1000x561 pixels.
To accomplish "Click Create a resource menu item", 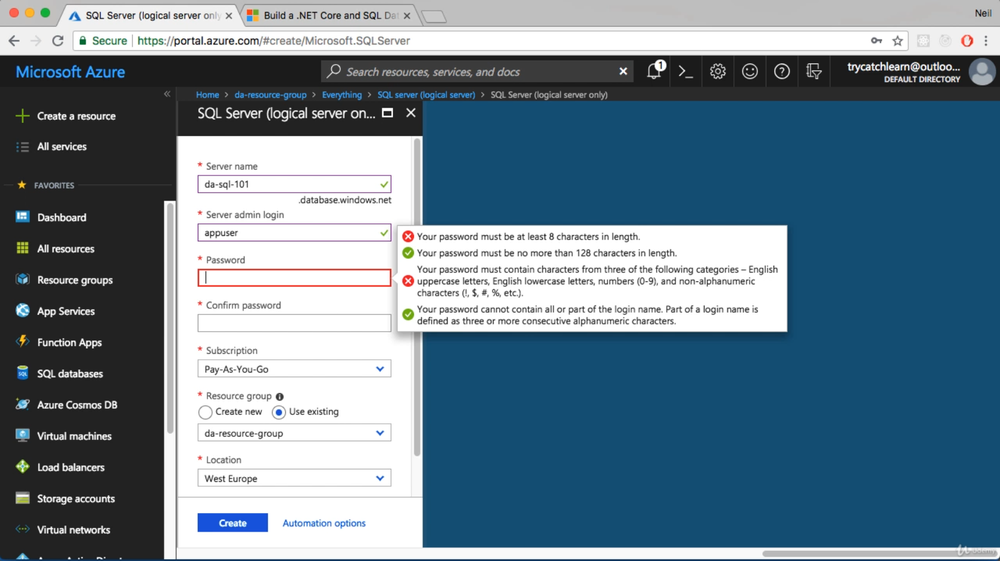I will tap(76, 116).
